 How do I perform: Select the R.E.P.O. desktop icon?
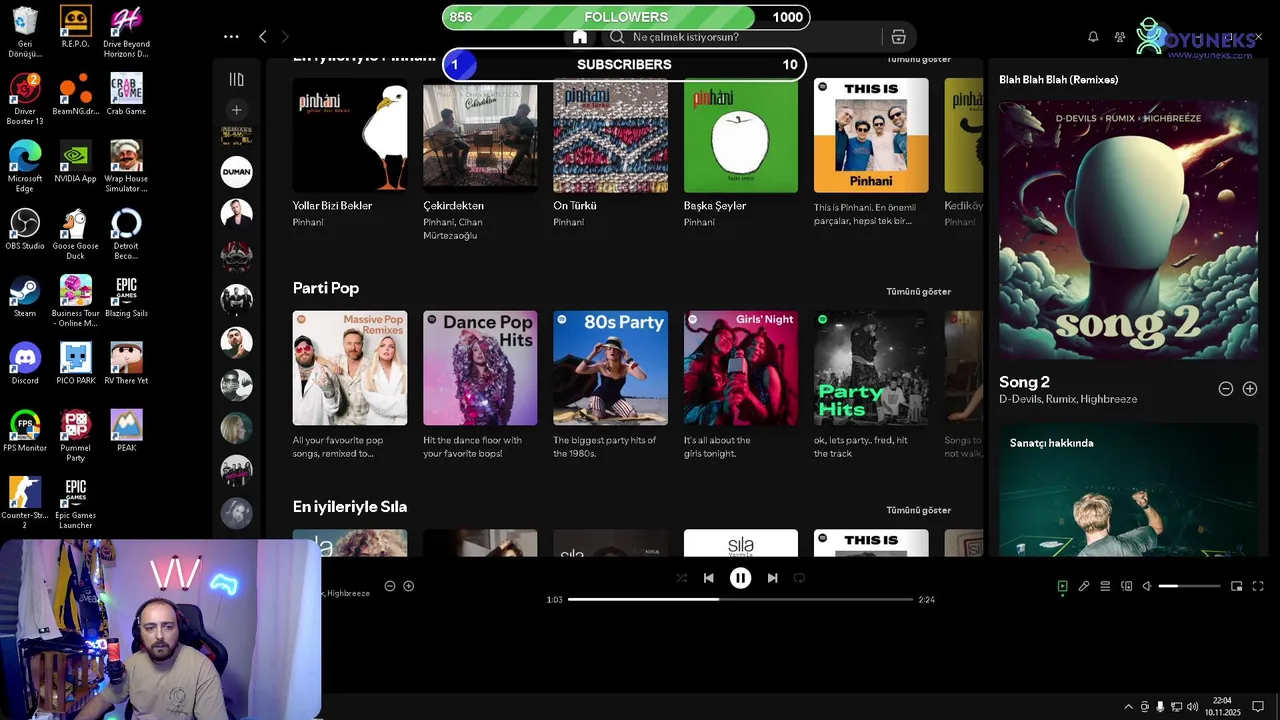[x=75, y=27]
